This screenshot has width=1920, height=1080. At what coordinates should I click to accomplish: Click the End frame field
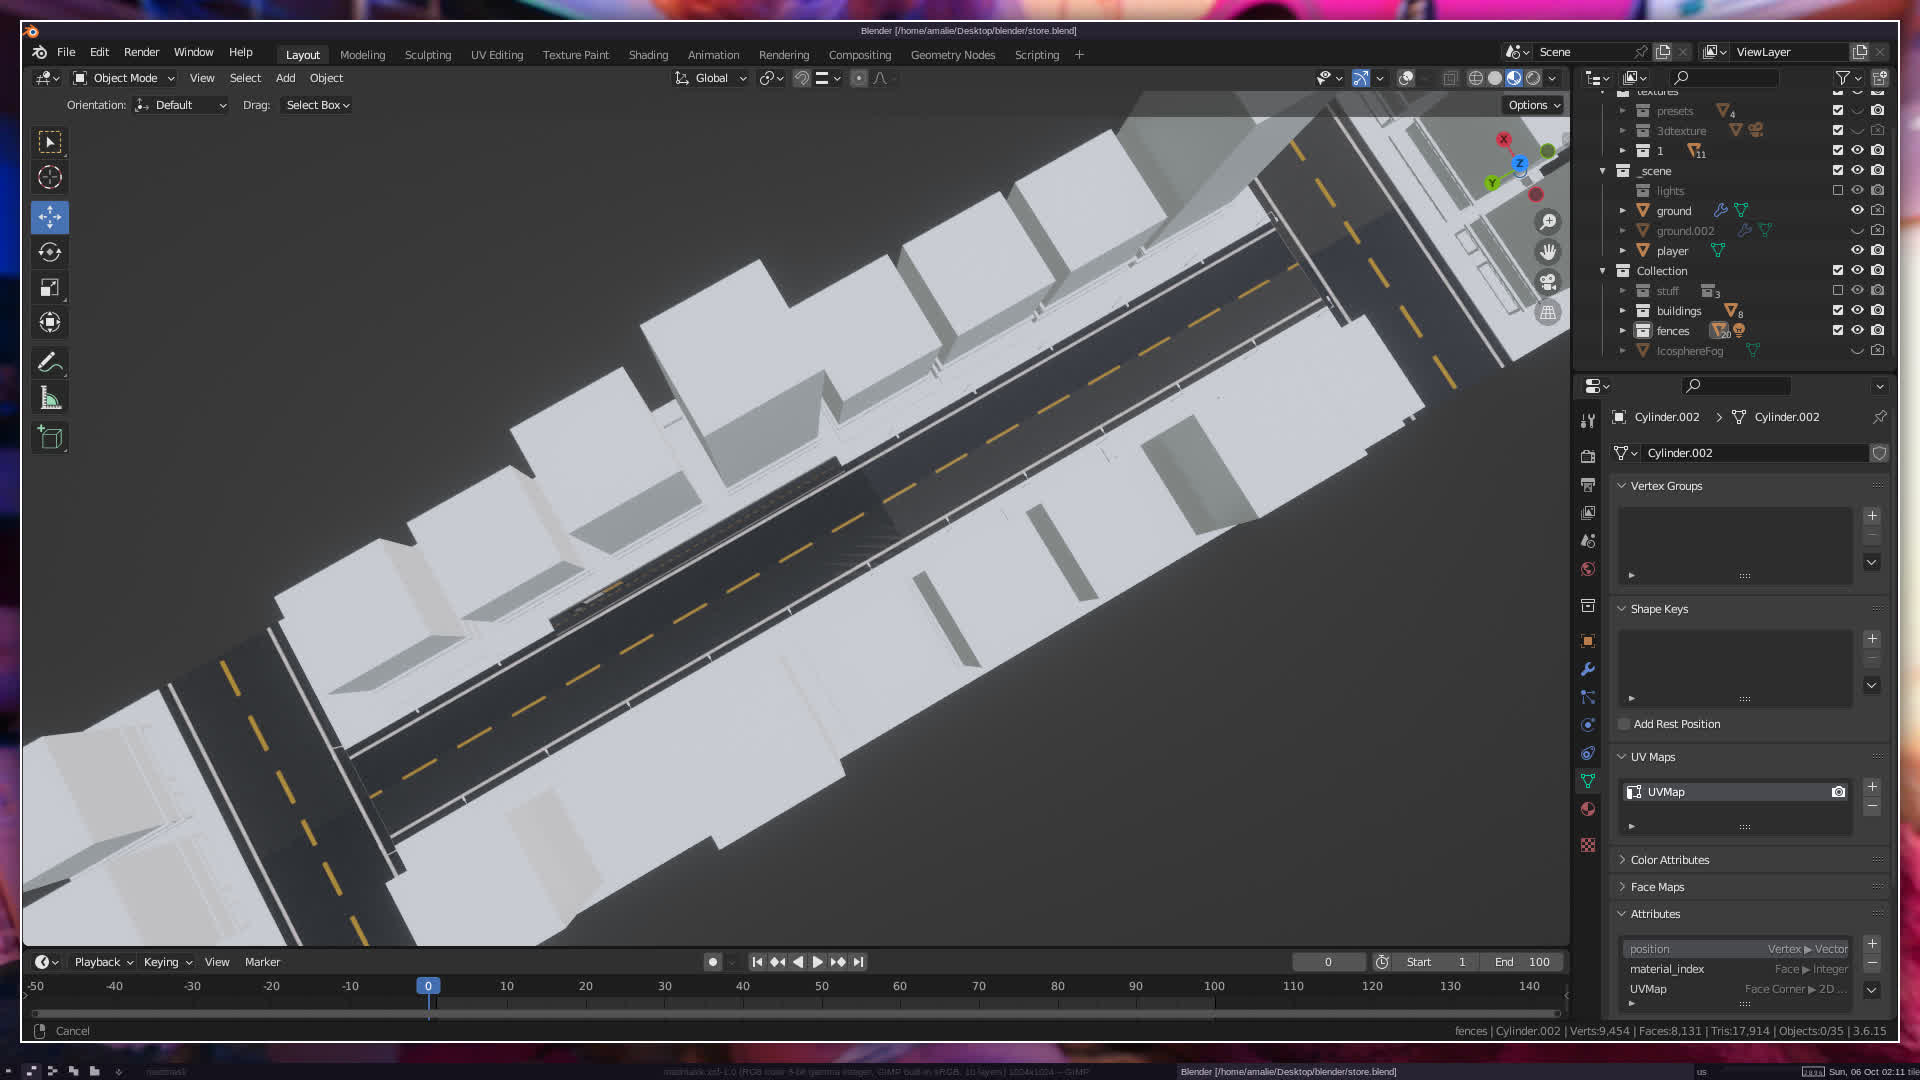pyautogui.click(x=1522, y=962)
